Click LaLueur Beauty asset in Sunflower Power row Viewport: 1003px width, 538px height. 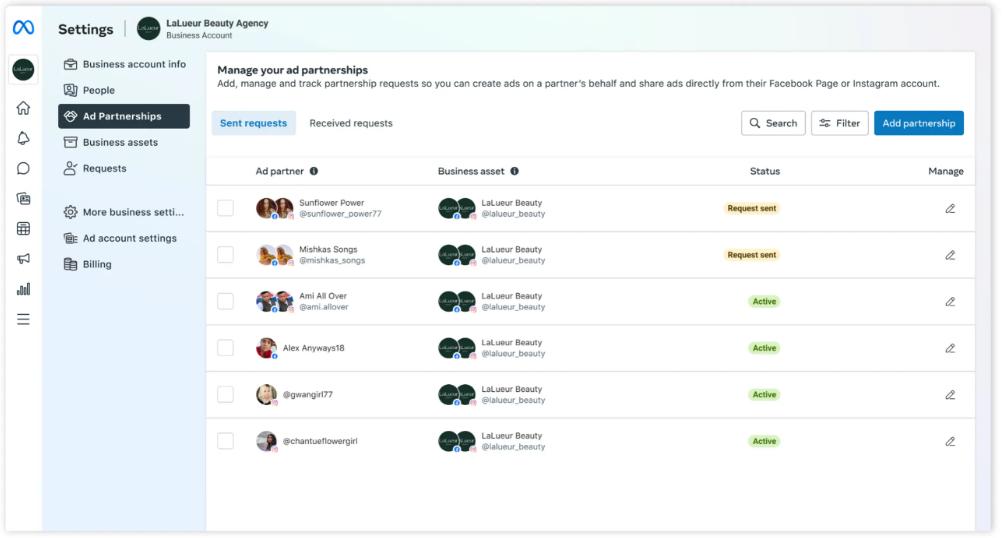point(491,209)
